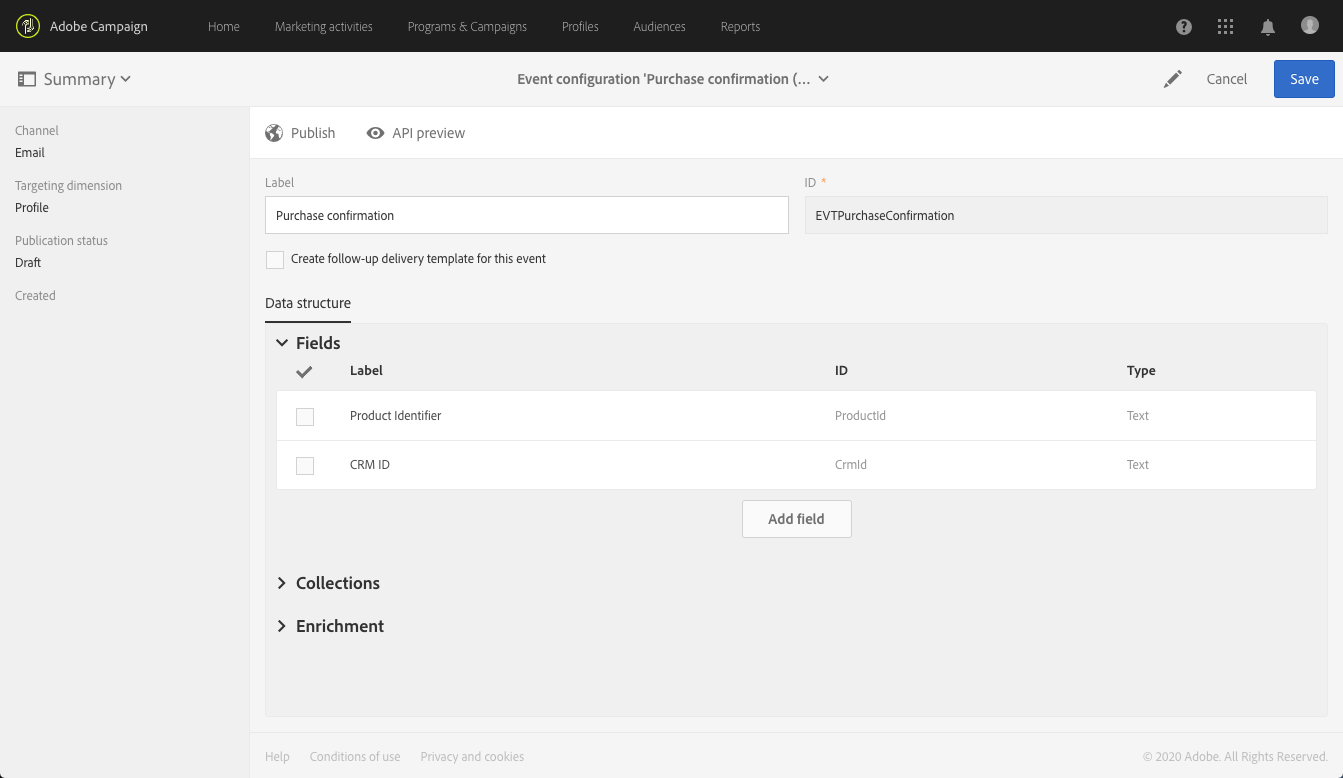1343x778 pixels.
Task: Enable follow-up delivery template checkbox
Action: click(x=275, y=260)
